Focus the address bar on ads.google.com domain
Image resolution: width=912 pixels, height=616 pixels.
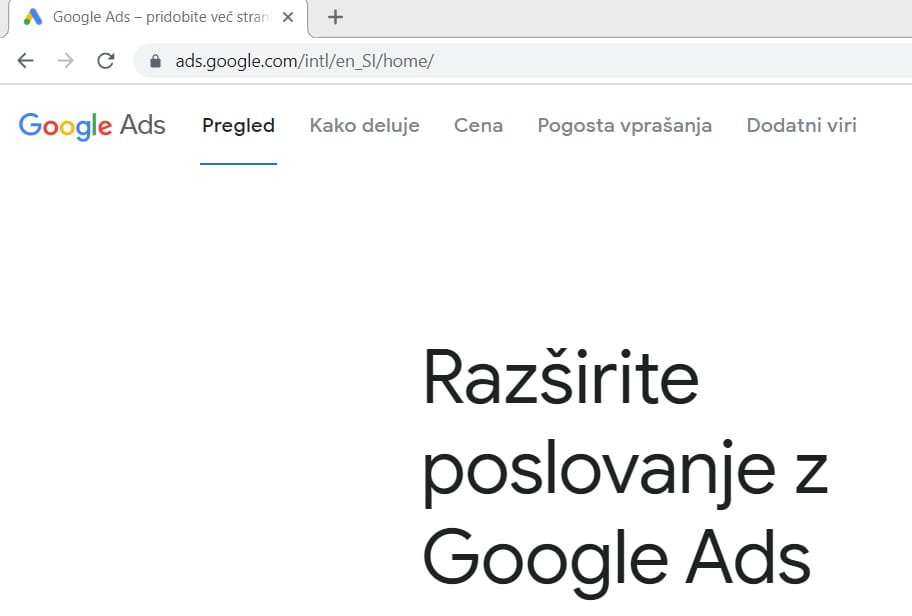(234, 61)
